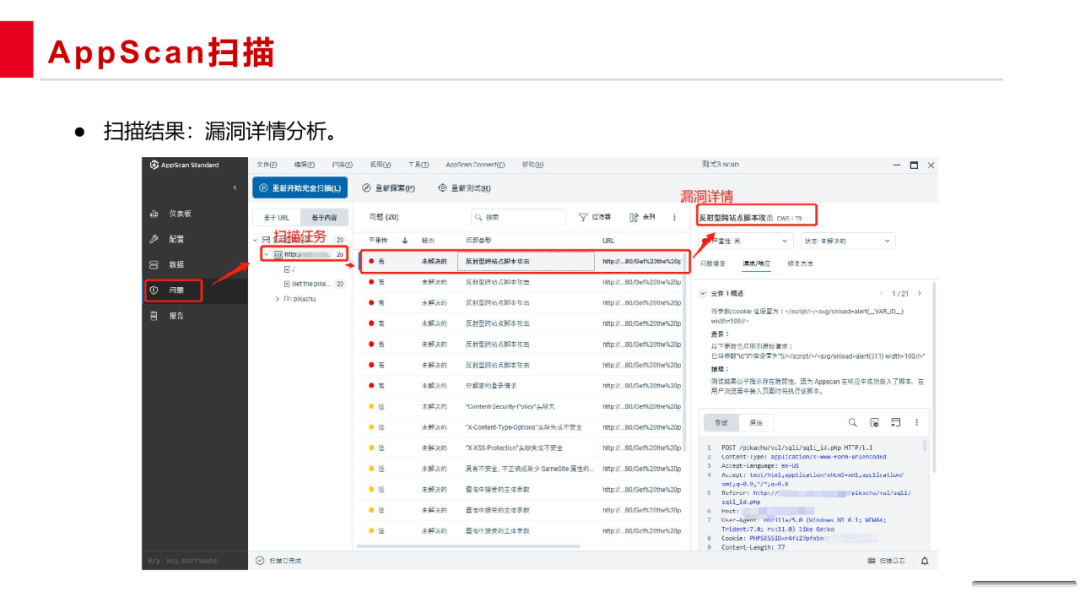
Task: Click the column layout button
Action: (642, 217)
